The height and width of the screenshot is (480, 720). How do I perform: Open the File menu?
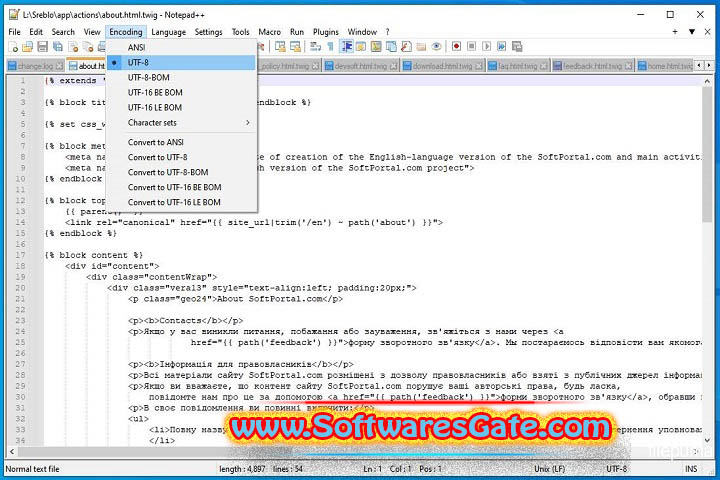point(15,32)
